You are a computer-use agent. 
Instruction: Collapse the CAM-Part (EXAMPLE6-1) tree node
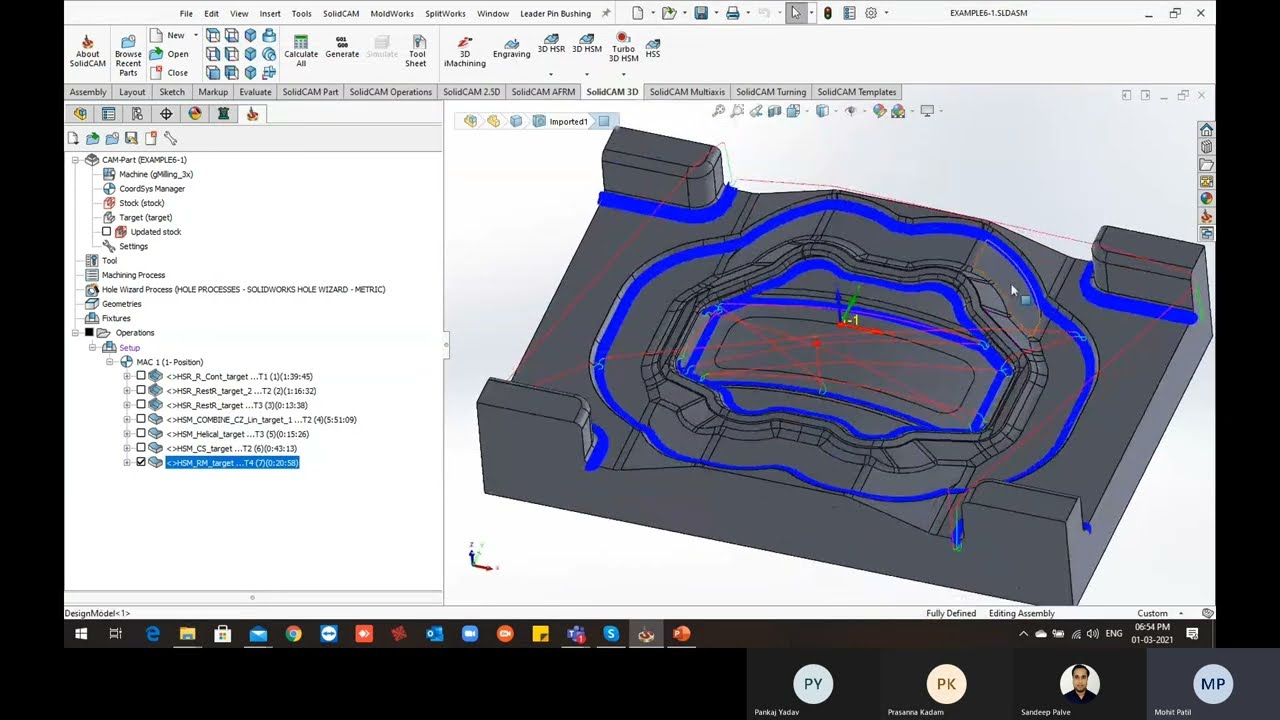[75, 160]
